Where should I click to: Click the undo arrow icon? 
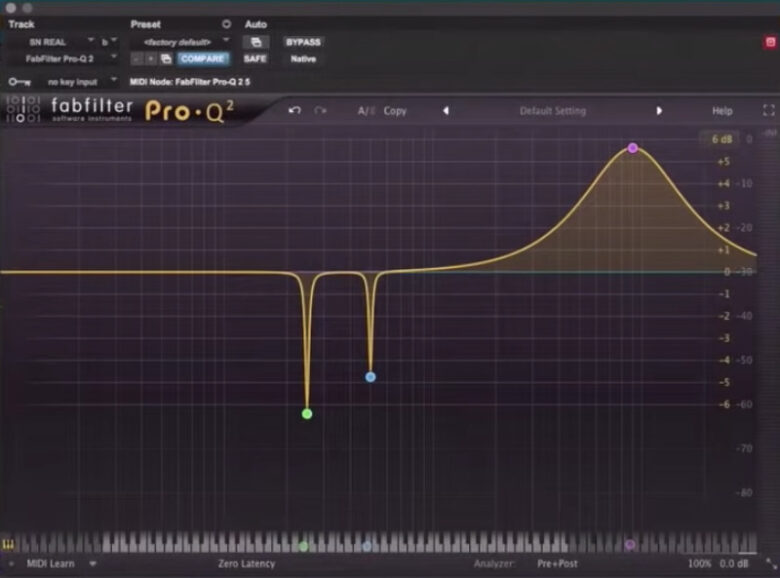294,110
